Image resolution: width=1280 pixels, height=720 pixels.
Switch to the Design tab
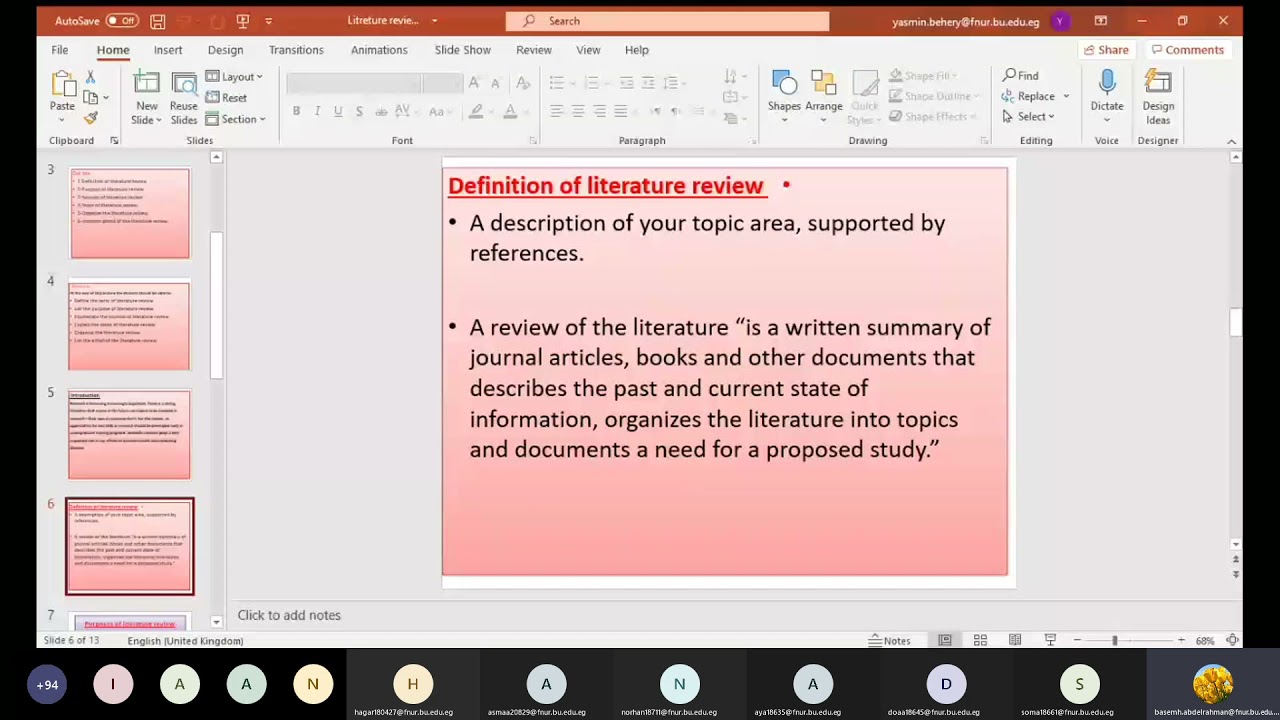[x=225, y=50]
